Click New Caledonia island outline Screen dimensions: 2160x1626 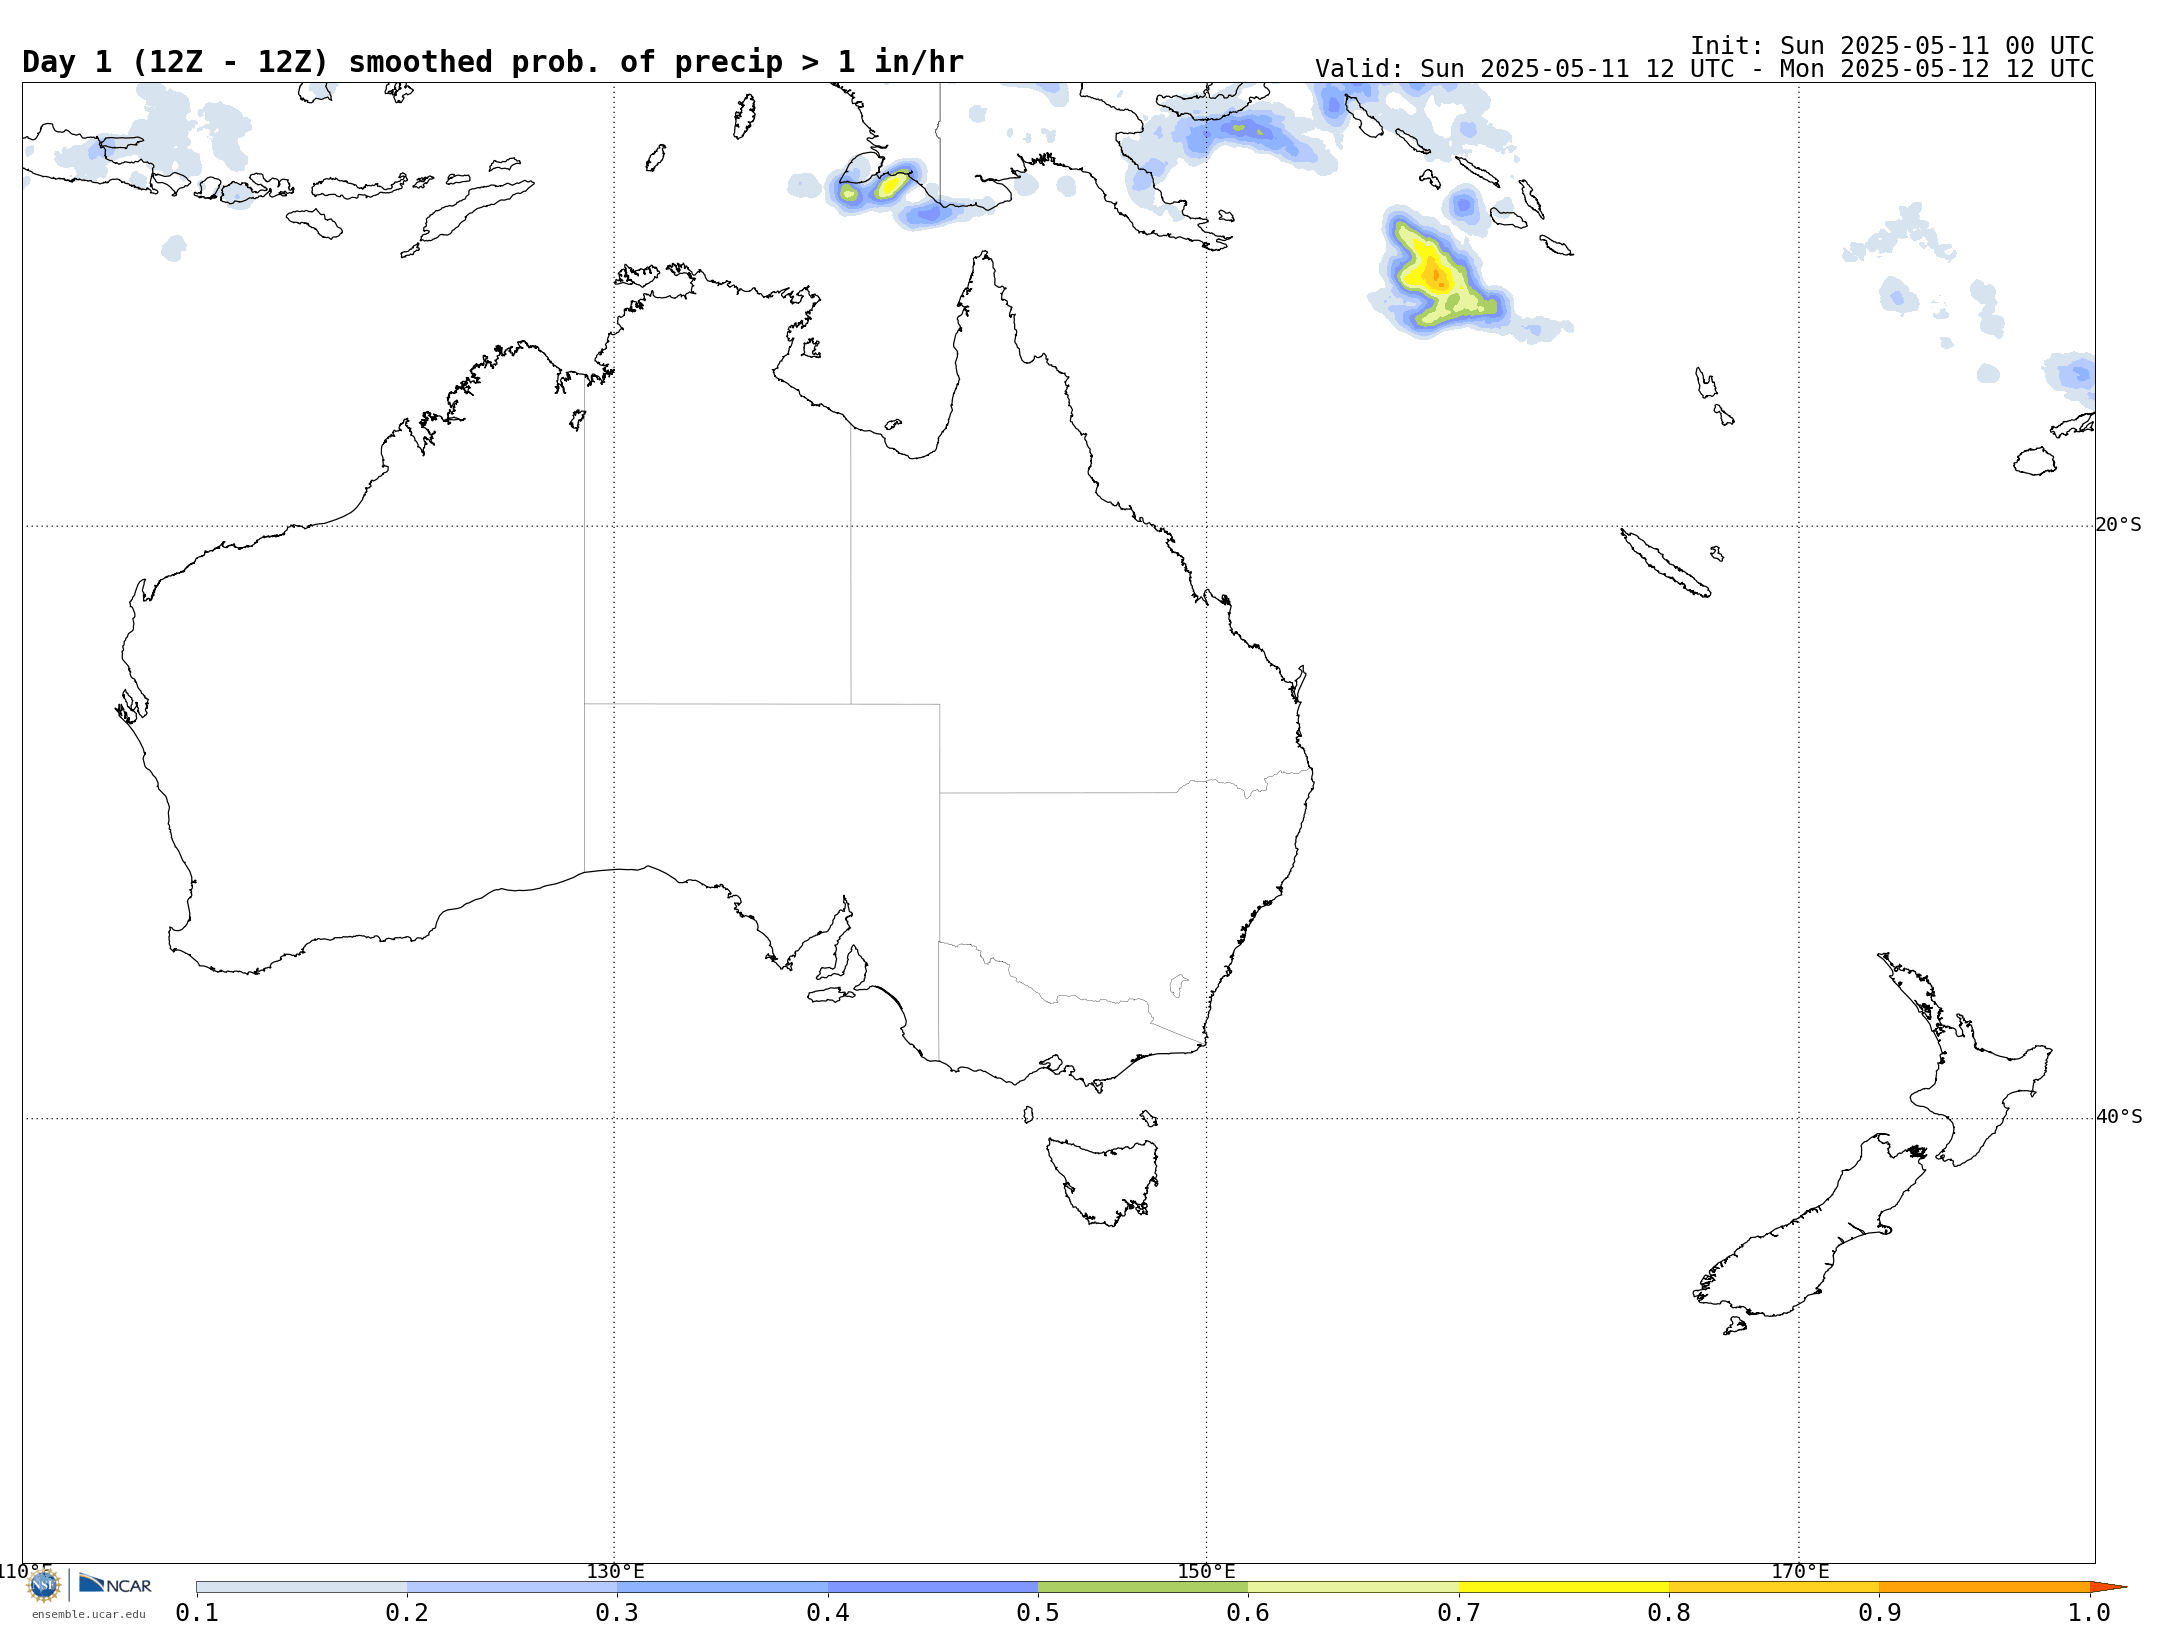[1665, 563]
